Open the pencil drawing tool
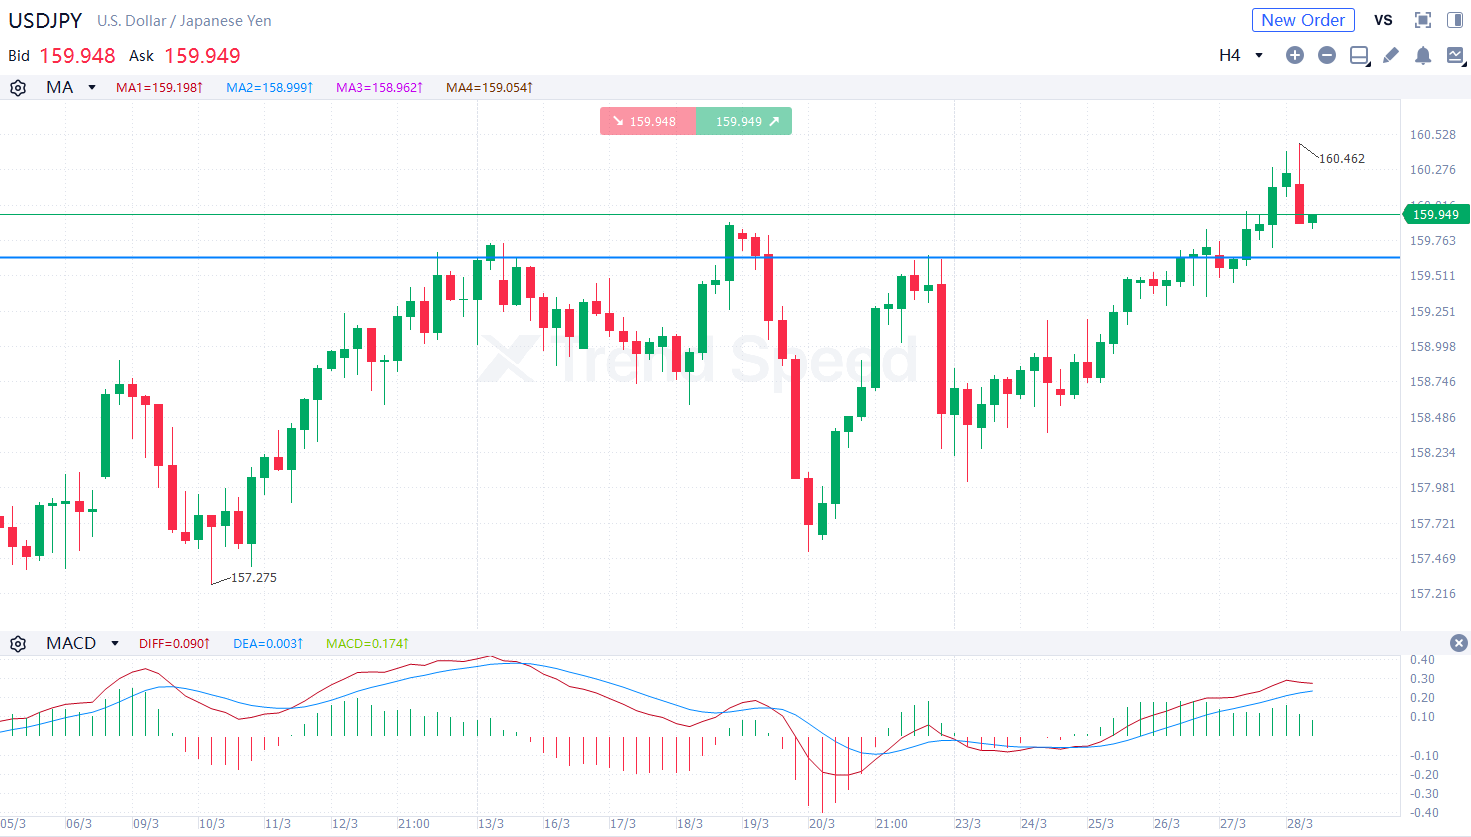The height and width of the screenshot is (837, 1471). pyautogui.click(x=1390, y=56)
